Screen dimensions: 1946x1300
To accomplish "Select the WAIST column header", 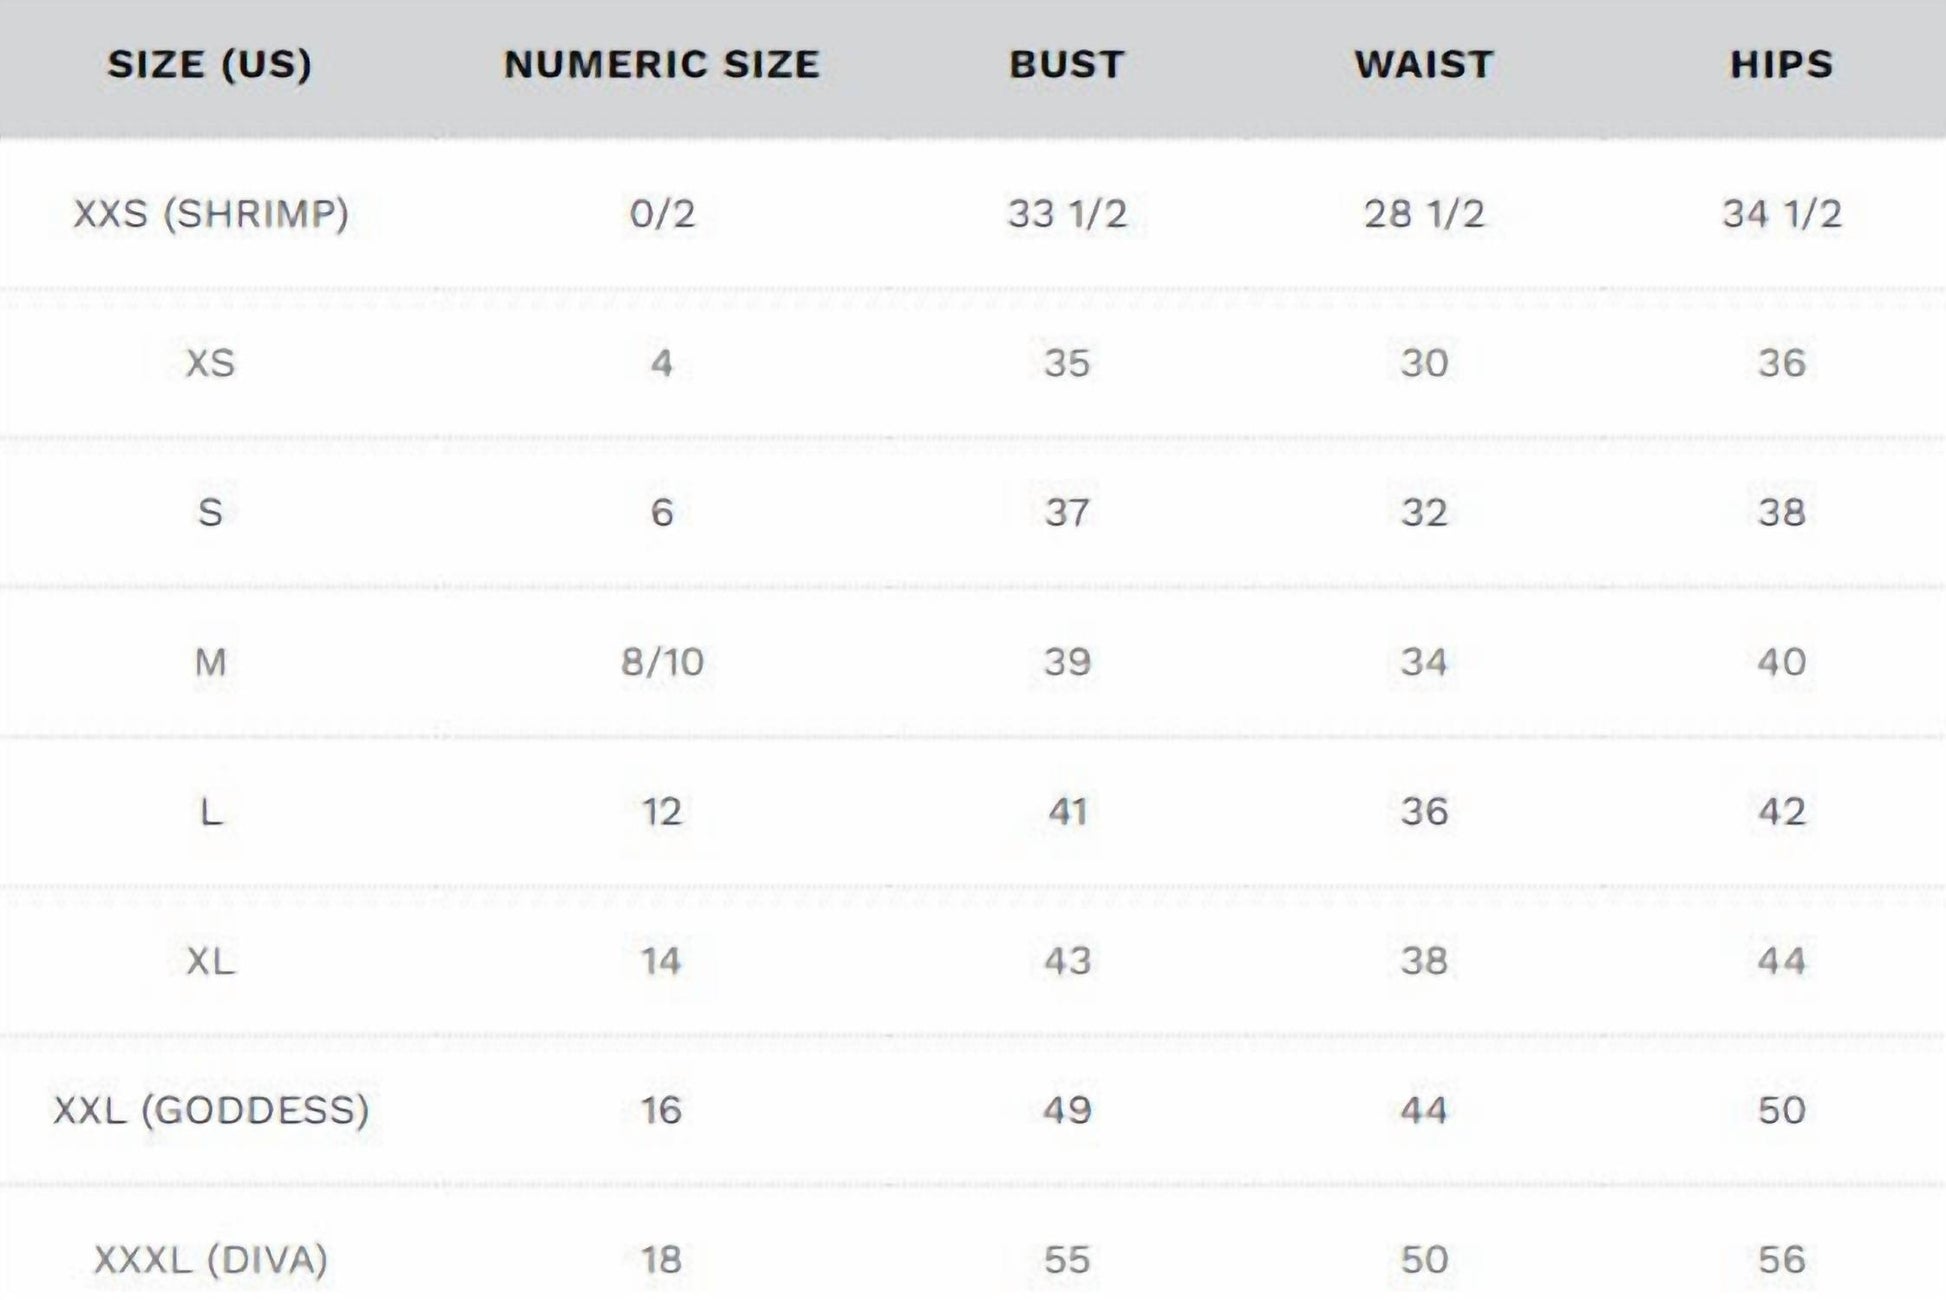I will (x=1423, y=65).
